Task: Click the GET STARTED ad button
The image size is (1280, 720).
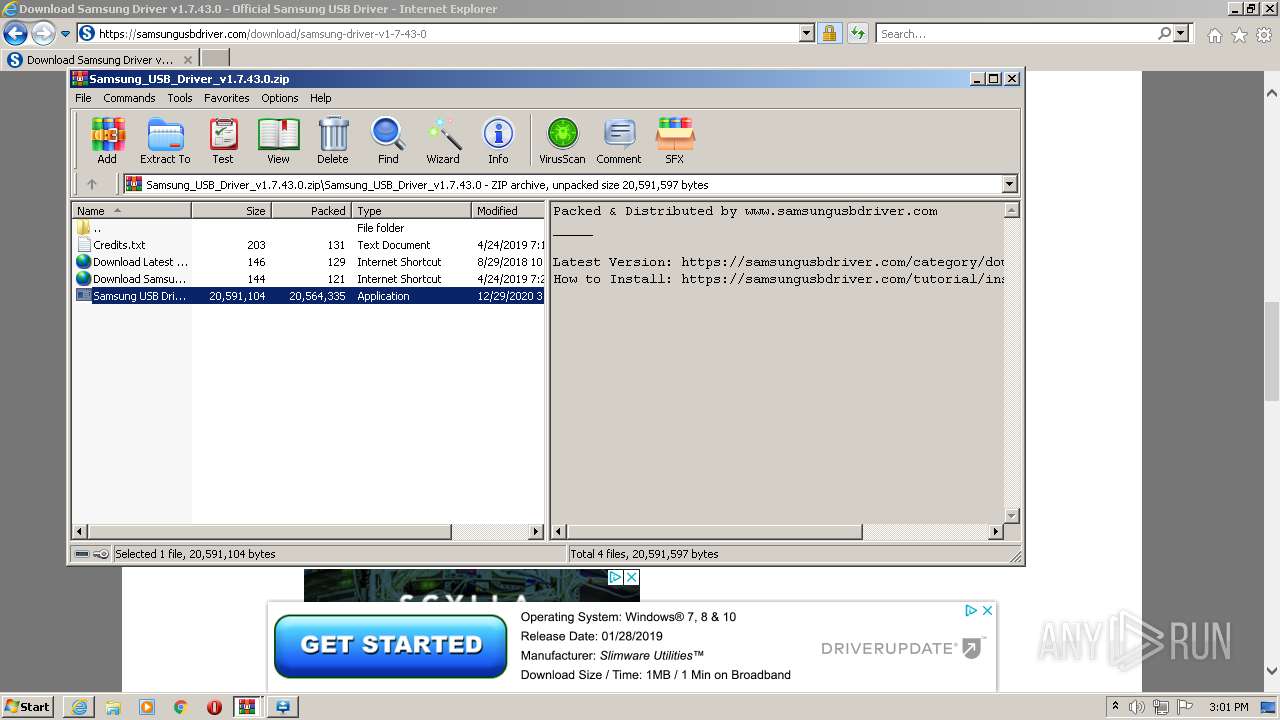Action: click(x=391, y=645)
